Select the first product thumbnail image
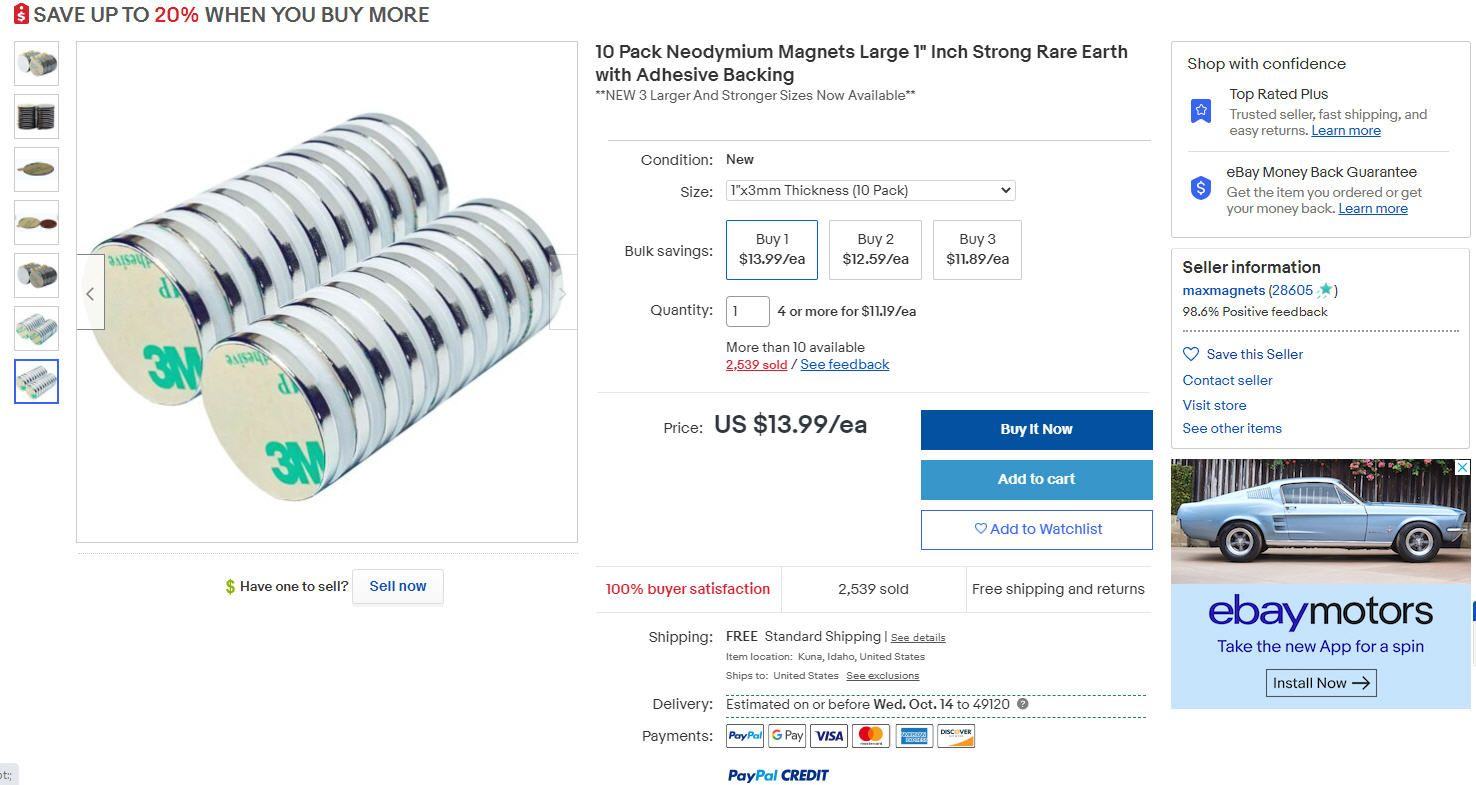1476x785 pixels. (37, 63)
